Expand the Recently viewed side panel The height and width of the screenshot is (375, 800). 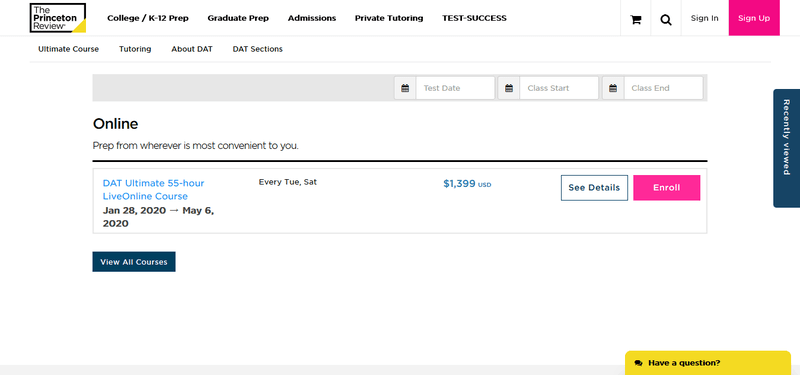(786, 148)
